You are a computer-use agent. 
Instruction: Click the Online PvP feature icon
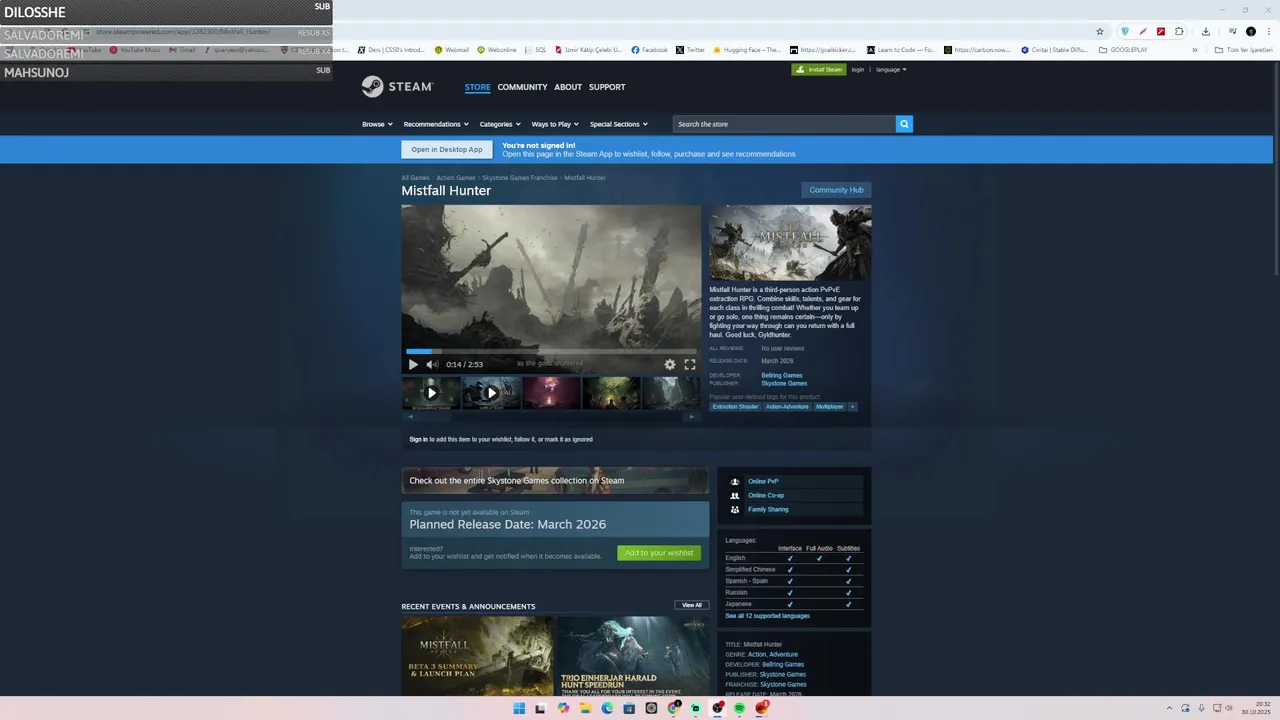click(735, 481)
